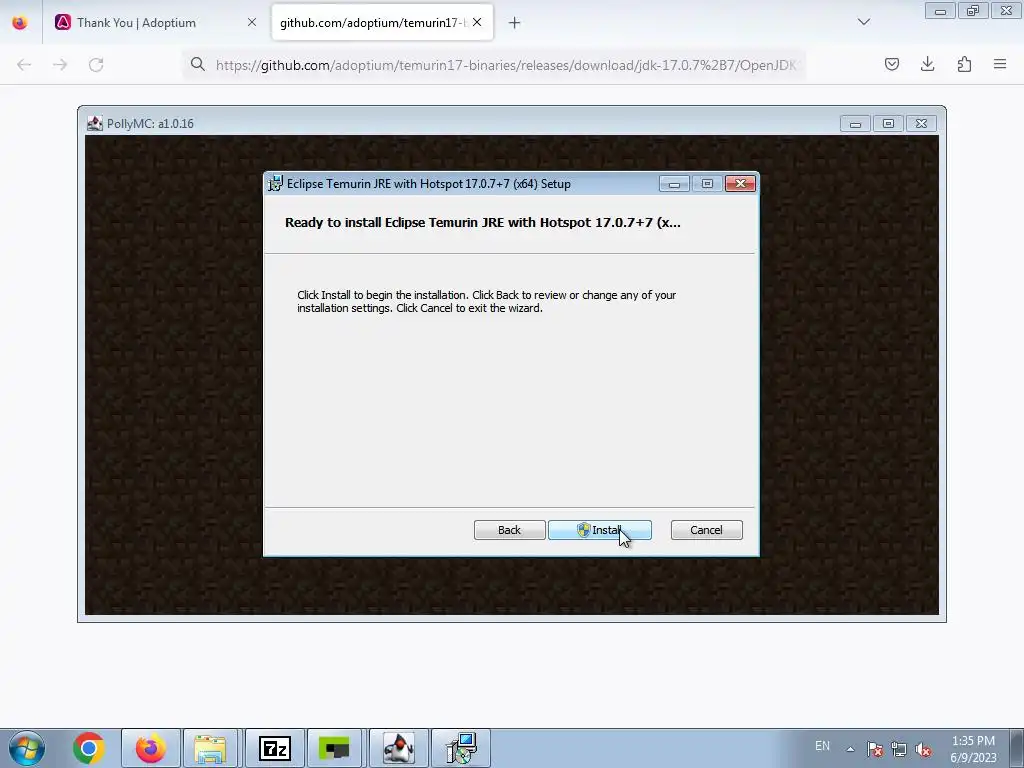
Task: Close the Thank You | Adoptium tab
Action: click(x=251, y=22)
